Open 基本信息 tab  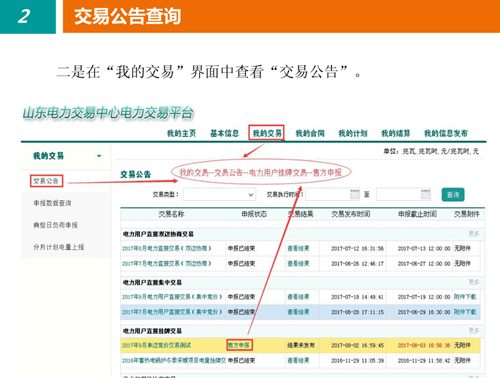click(224, 133)
